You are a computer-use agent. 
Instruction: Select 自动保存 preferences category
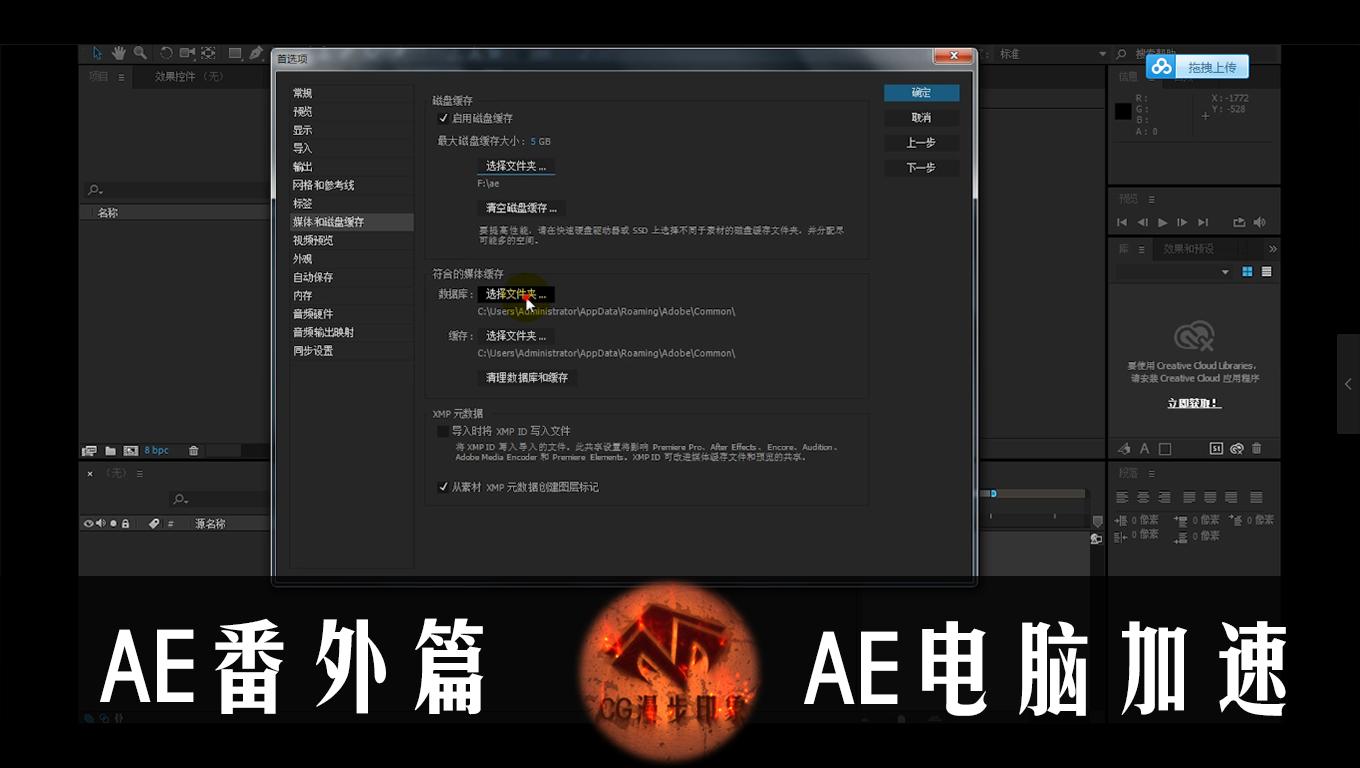tap(313, 277)
